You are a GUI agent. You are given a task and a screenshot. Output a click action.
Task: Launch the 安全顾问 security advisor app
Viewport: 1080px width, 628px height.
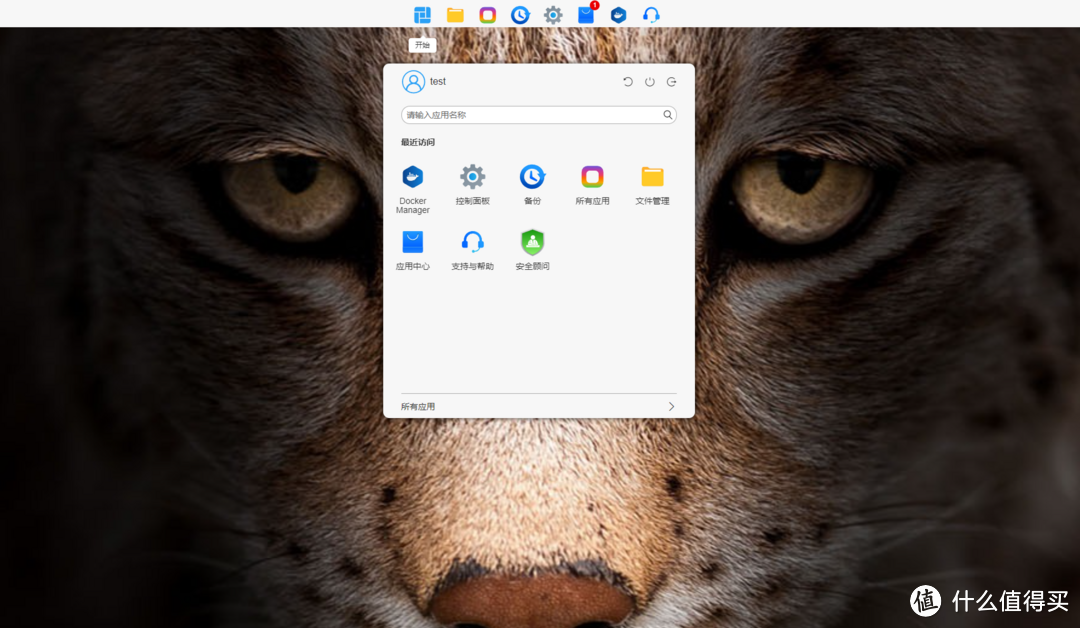pos(532,242)
